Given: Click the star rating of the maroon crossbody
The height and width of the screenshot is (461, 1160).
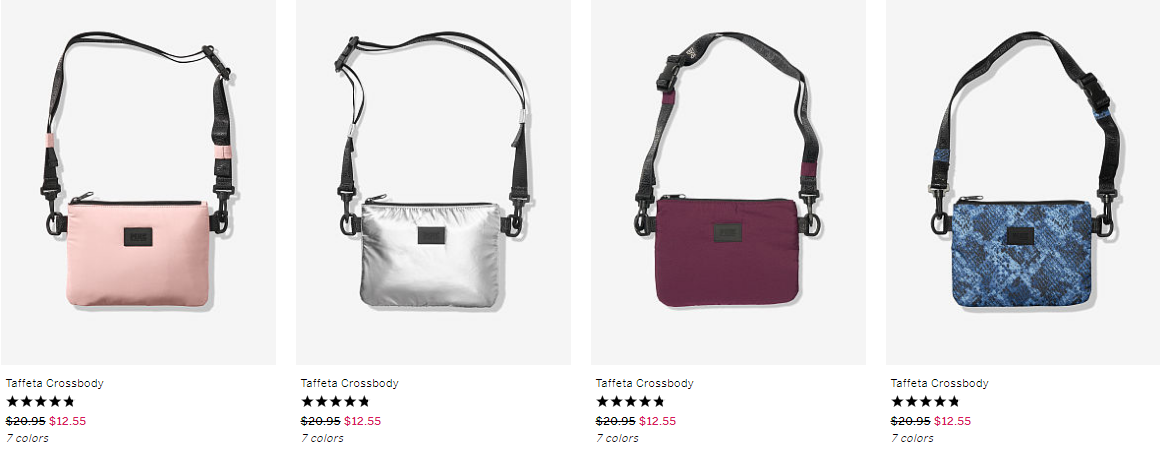Looking at the screenshot, I should [630, 402].
